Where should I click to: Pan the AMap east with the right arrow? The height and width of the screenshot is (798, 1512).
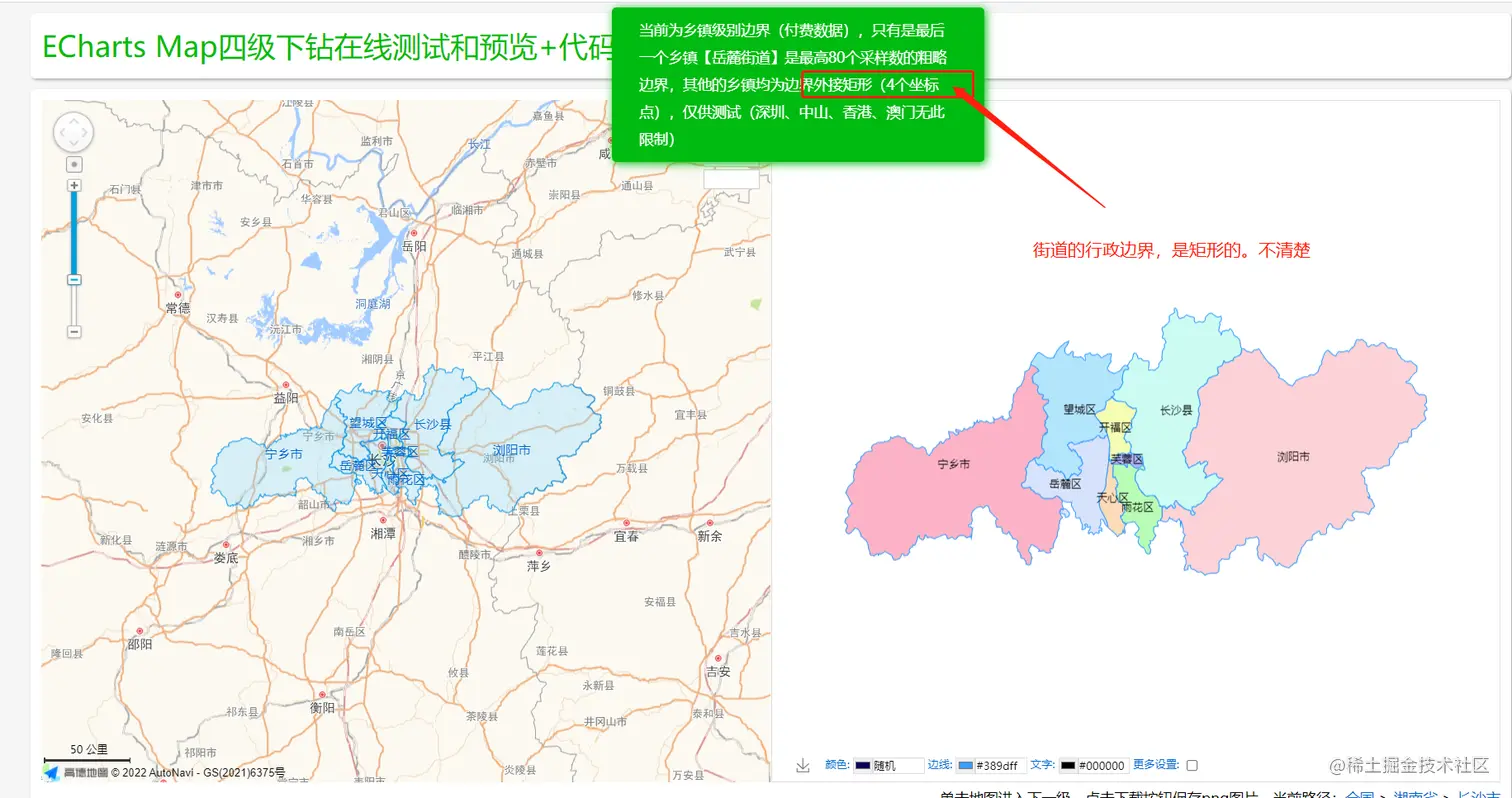[86, 133]
